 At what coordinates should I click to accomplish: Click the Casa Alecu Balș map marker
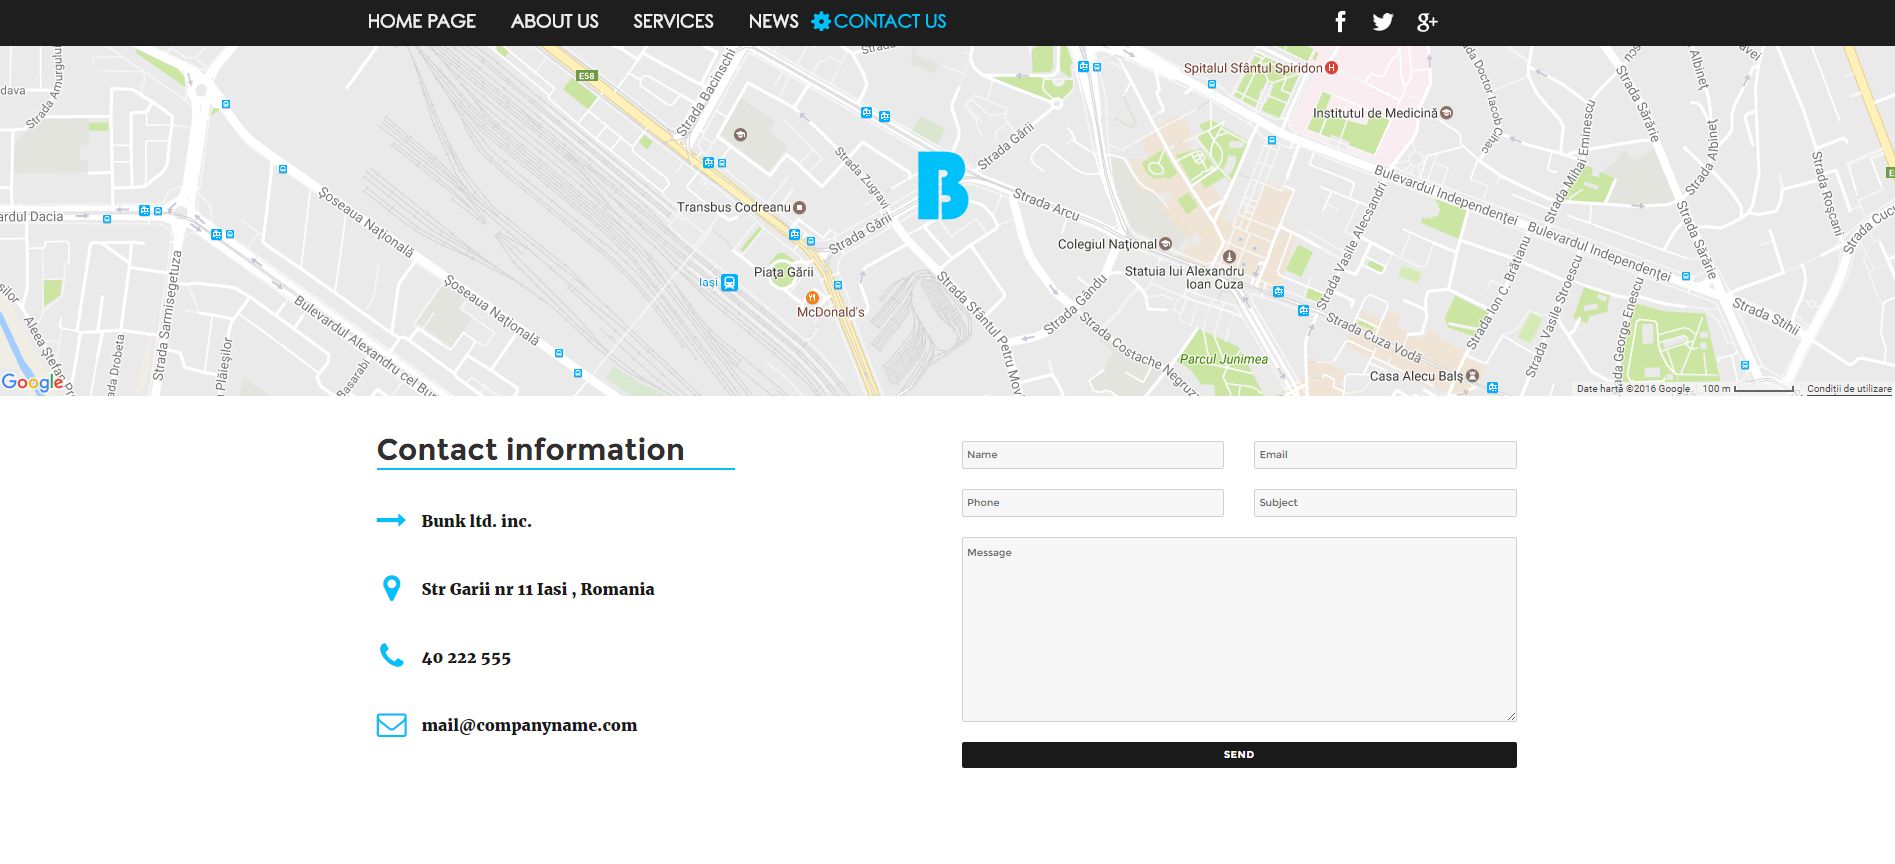pos(1471,376)
